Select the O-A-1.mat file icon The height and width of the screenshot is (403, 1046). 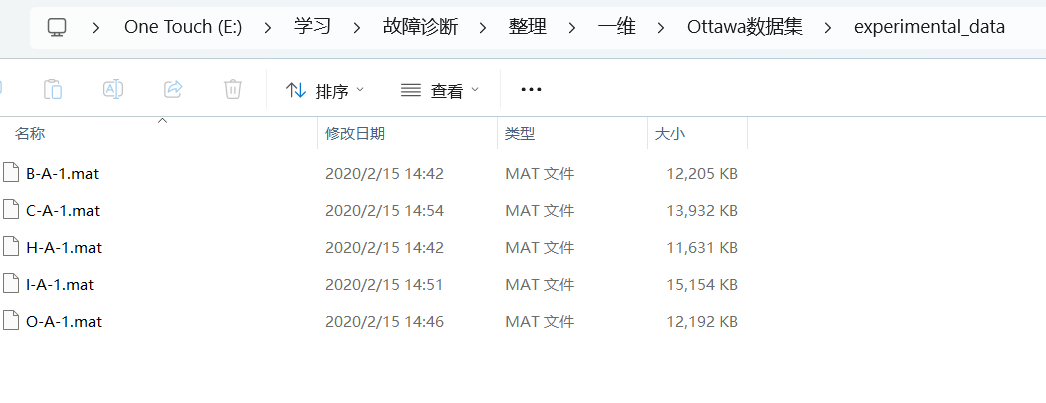tap(11, 322)
